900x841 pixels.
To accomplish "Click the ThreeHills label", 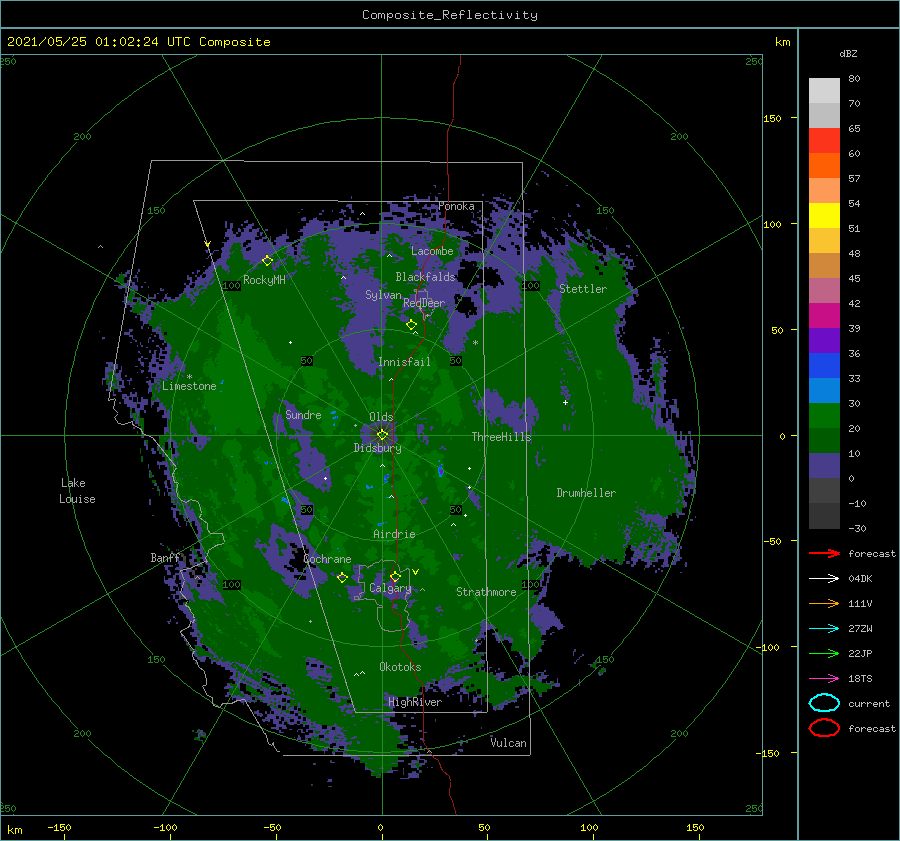I will [x=502, y=437].
